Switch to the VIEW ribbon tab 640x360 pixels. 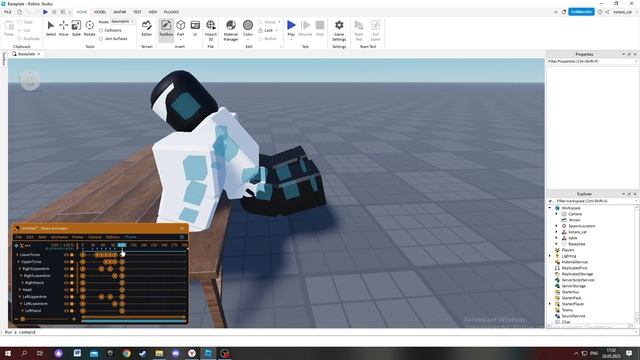pos(153,12)
